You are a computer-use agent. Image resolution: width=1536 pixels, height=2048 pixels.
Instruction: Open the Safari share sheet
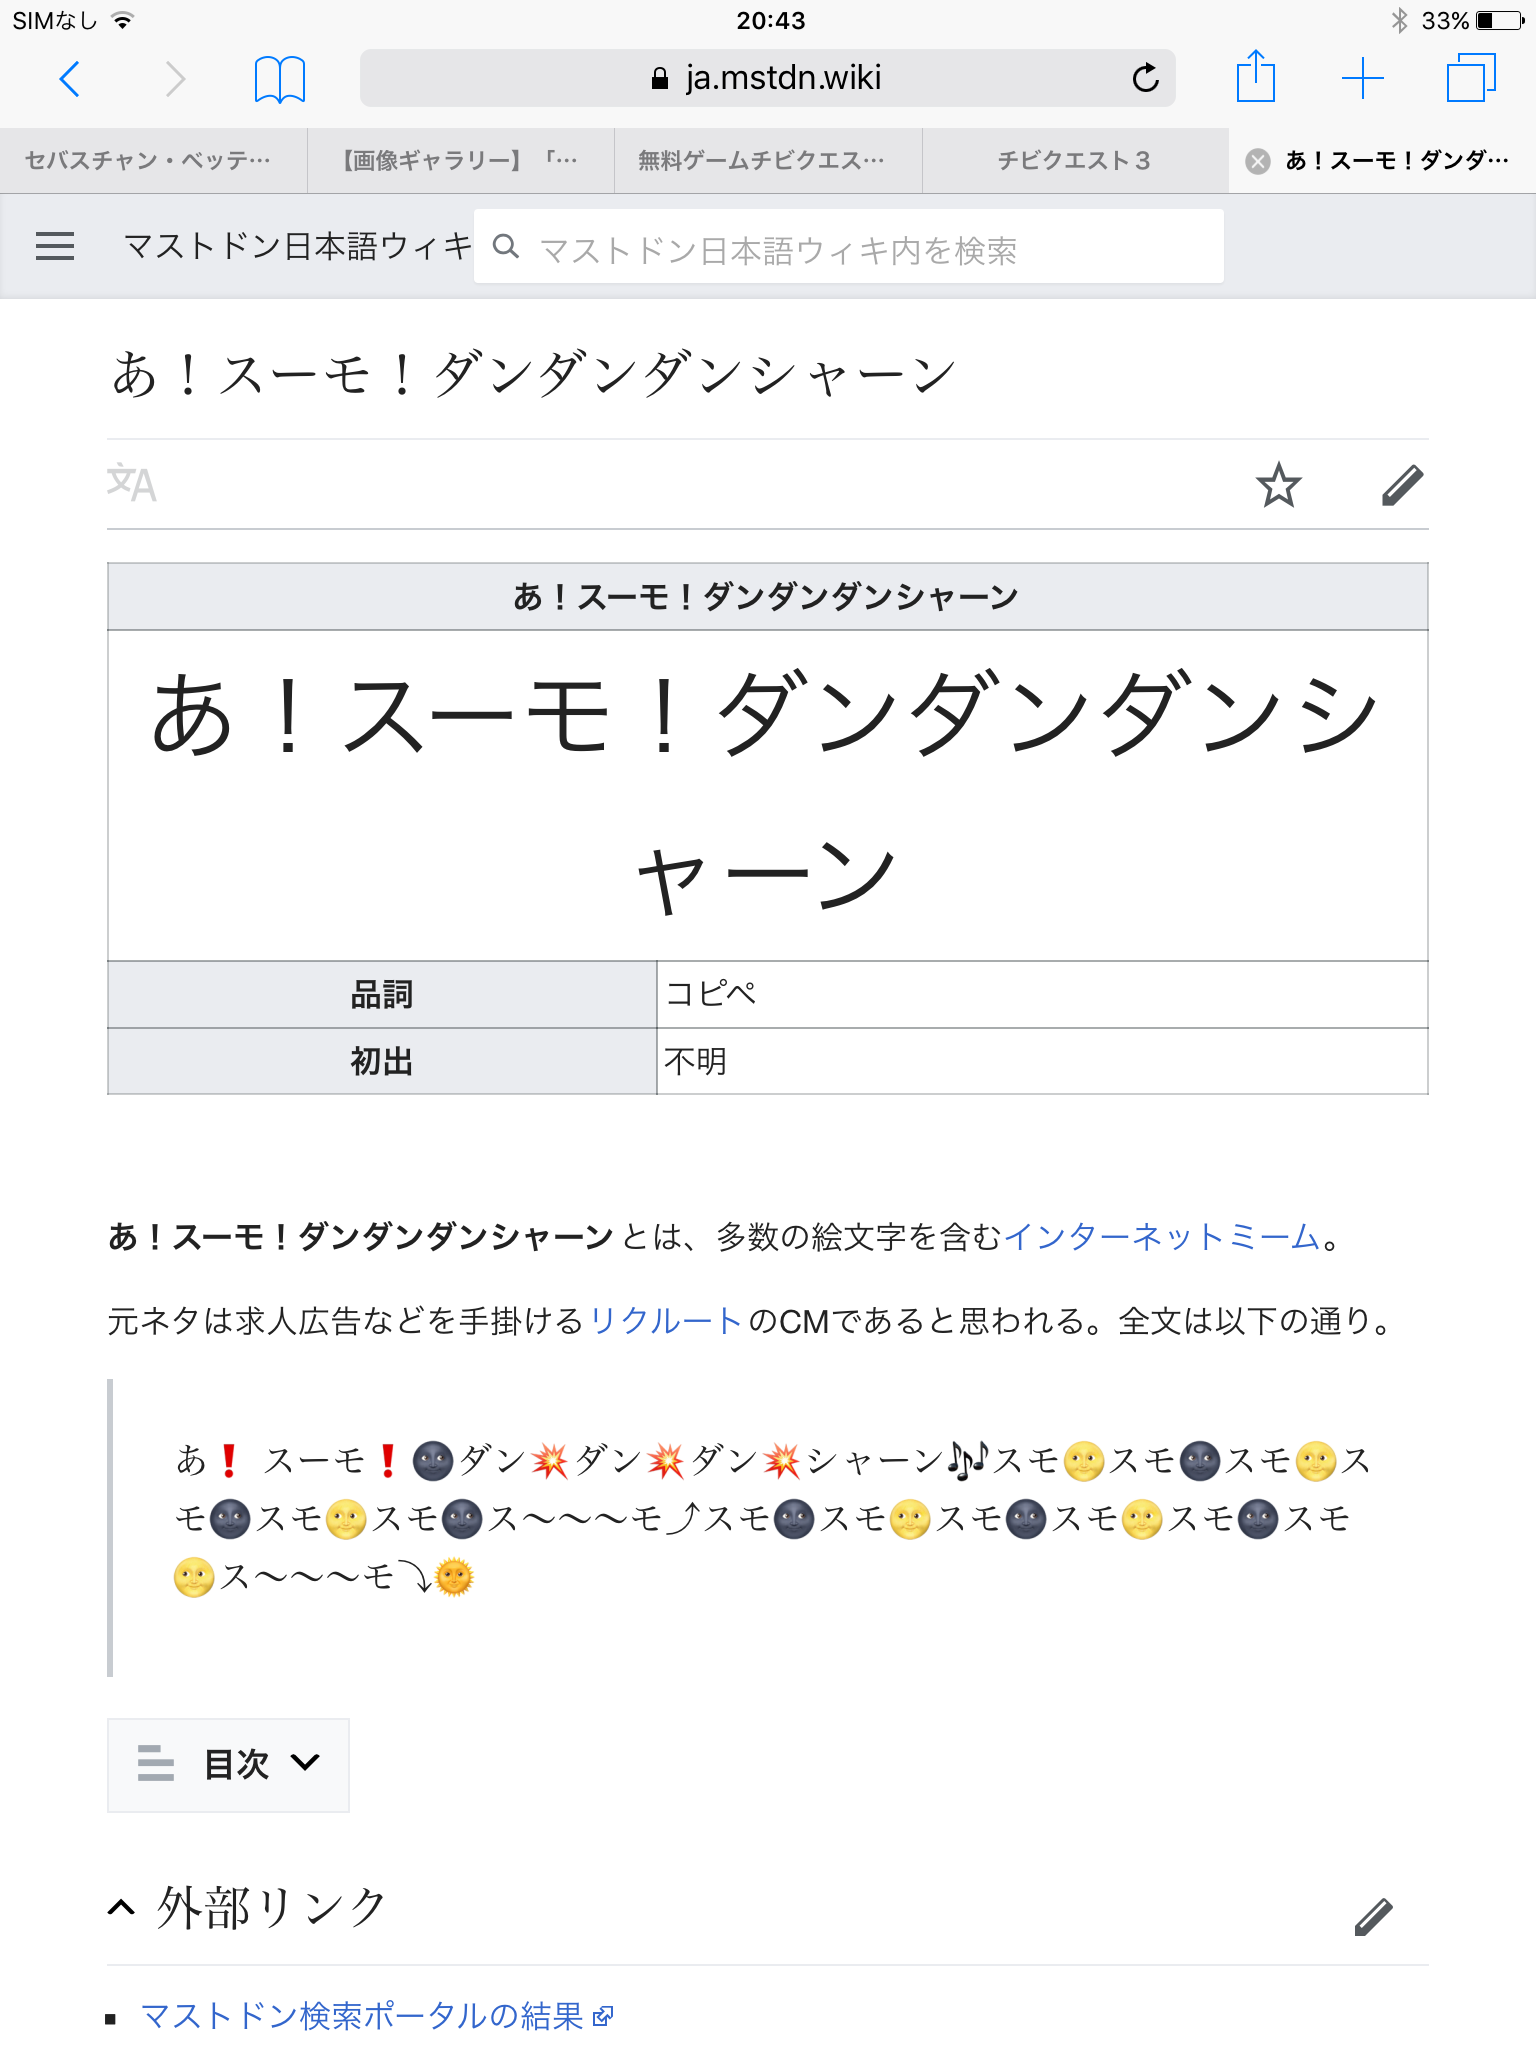1256,77
